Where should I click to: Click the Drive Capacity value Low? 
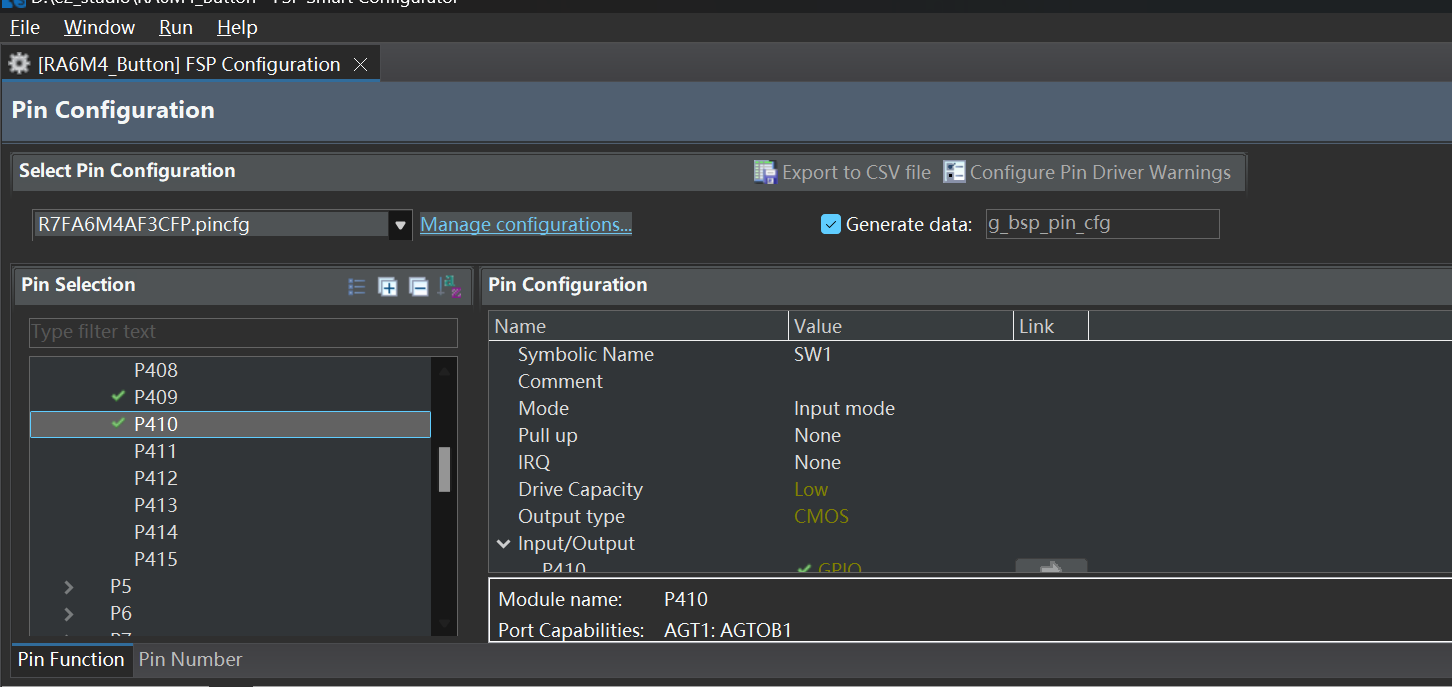(x=811, y=490)
